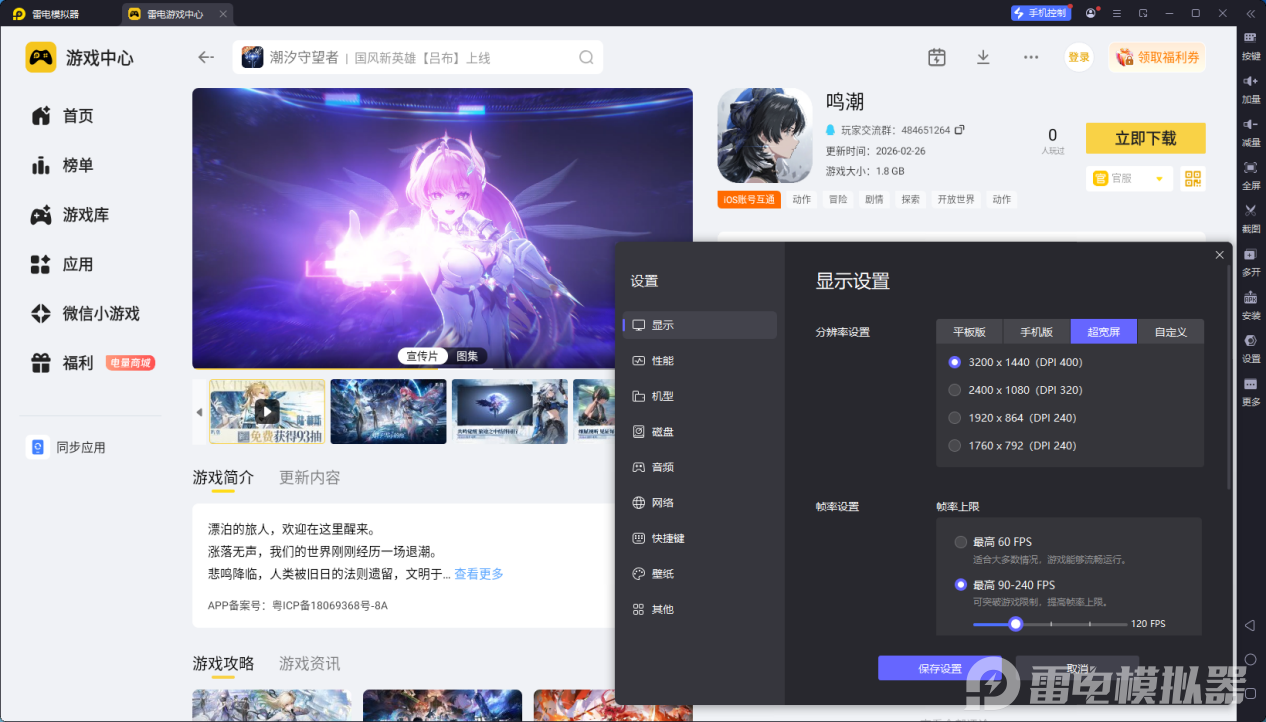
Task: Click the 保存设置 button
Action: 940,668
